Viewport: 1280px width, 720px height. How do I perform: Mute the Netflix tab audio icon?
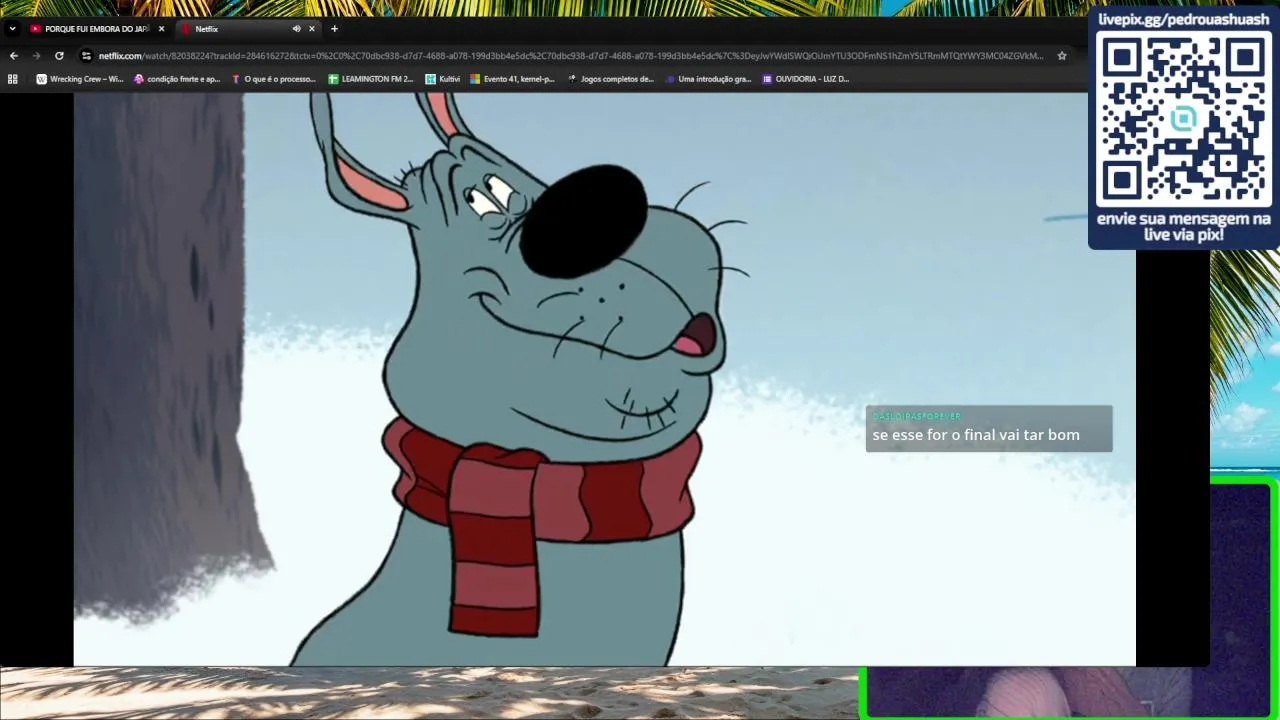pyautogui.click(x=296, y=29)
